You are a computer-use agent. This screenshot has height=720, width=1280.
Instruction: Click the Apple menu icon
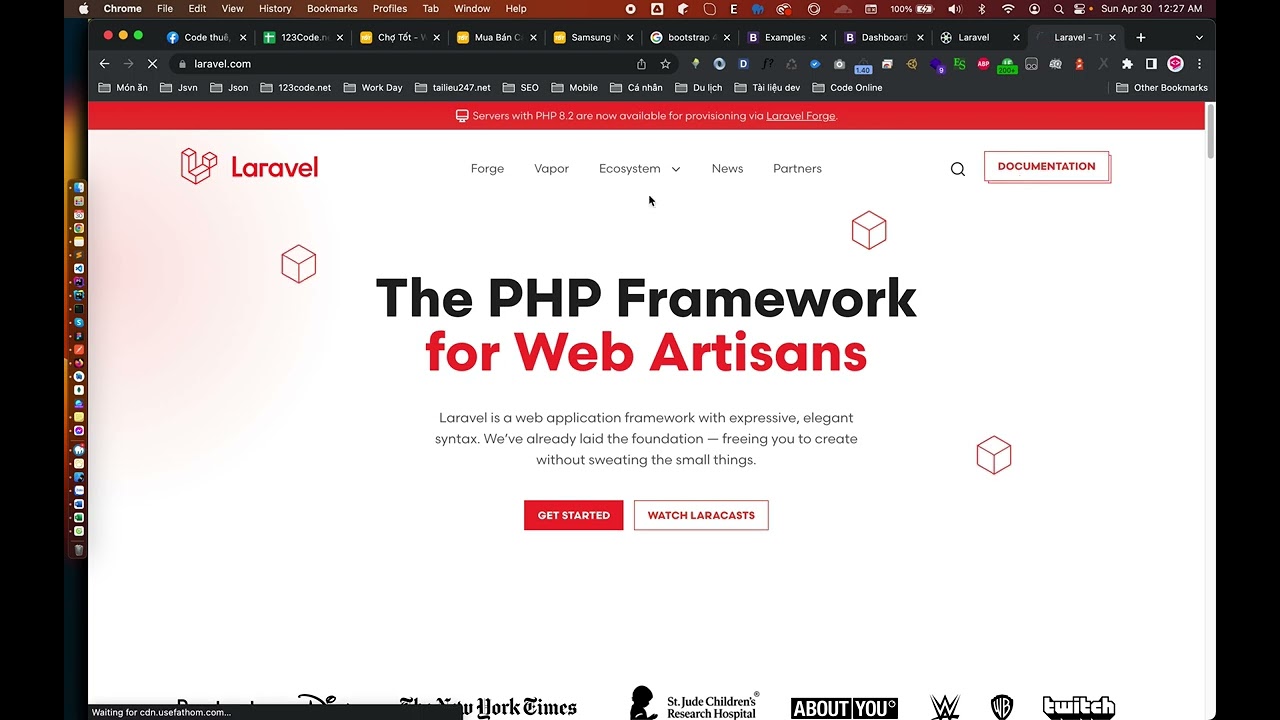pos(83,9)
